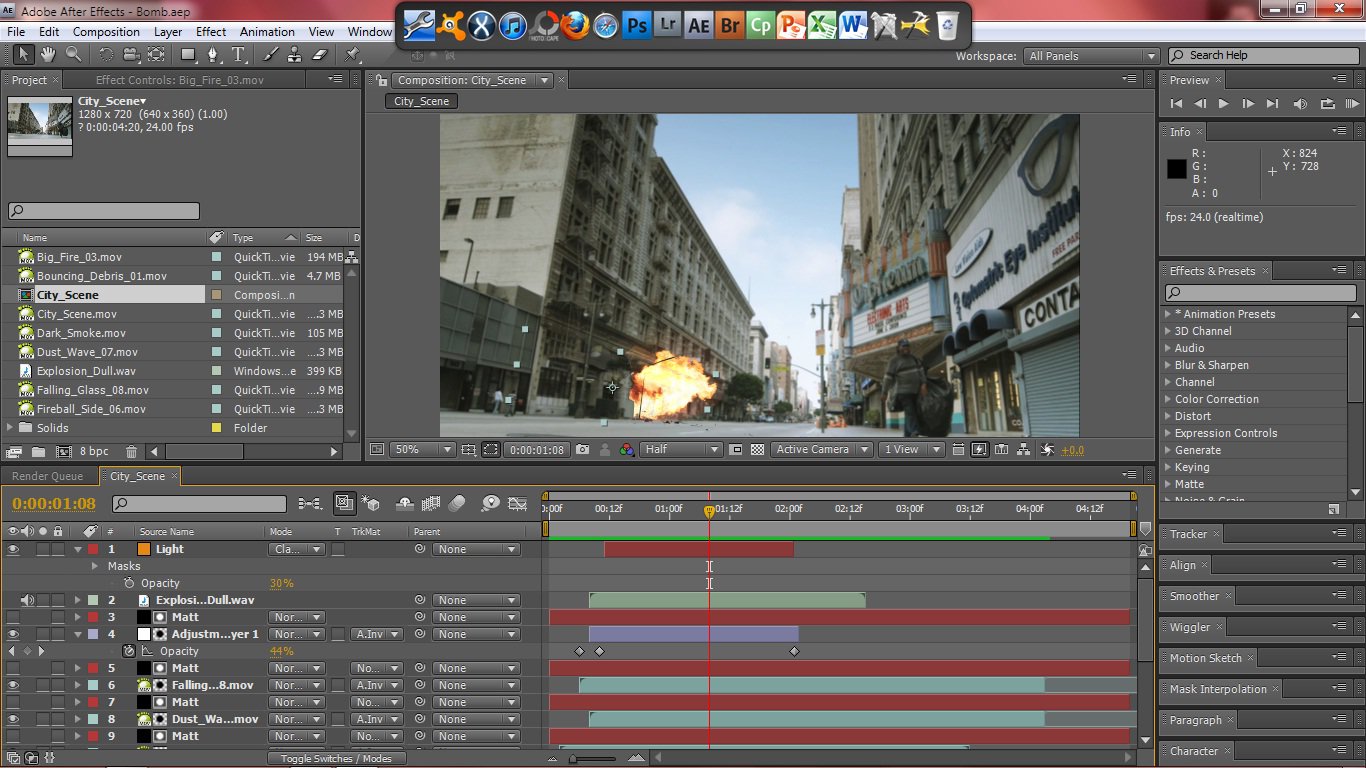The image size is (1366, 768).
Task: Switch to the Render Queue tab
Action: click(47, 476)
